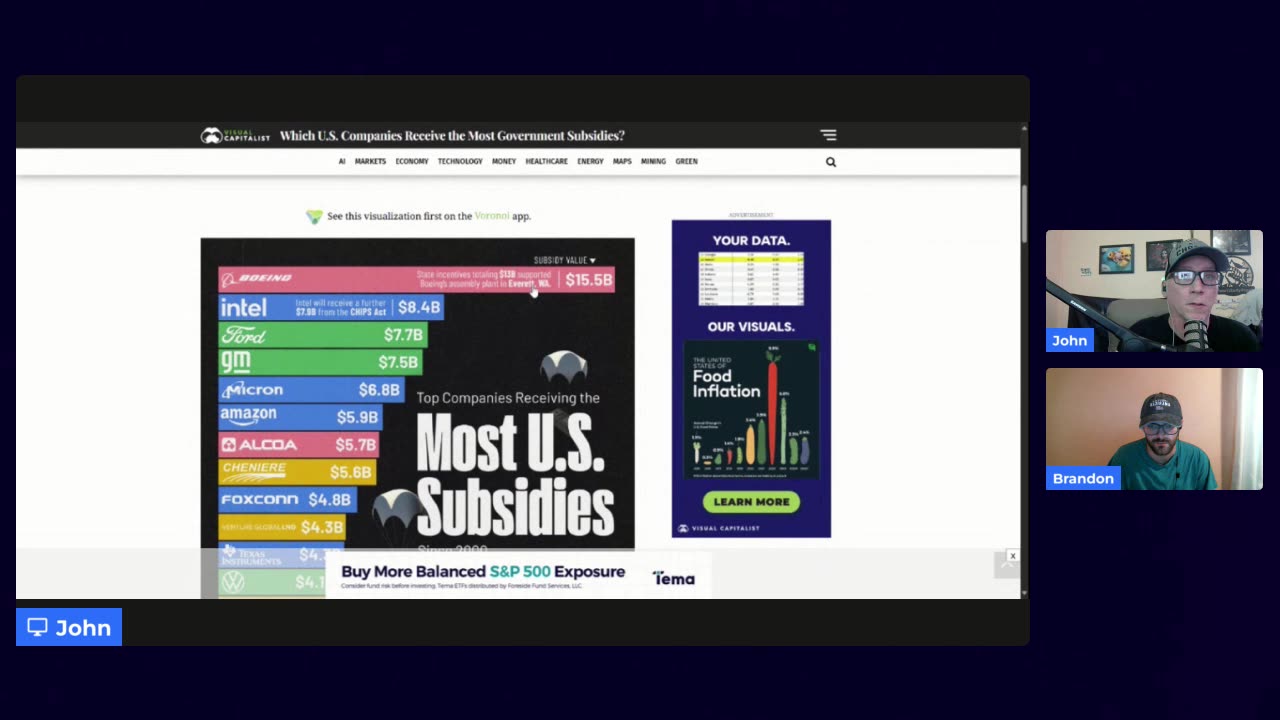The height and width of the screenshot is (720, 1280).
Task: Click the Tema S&P 500 banner ad
Action: tap(518, 577)
